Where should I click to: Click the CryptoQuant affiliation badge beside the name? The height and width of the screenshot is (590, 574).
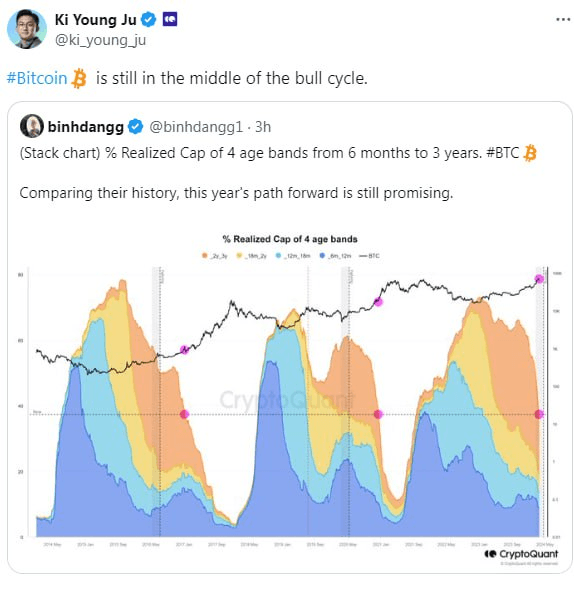(170, 20)
